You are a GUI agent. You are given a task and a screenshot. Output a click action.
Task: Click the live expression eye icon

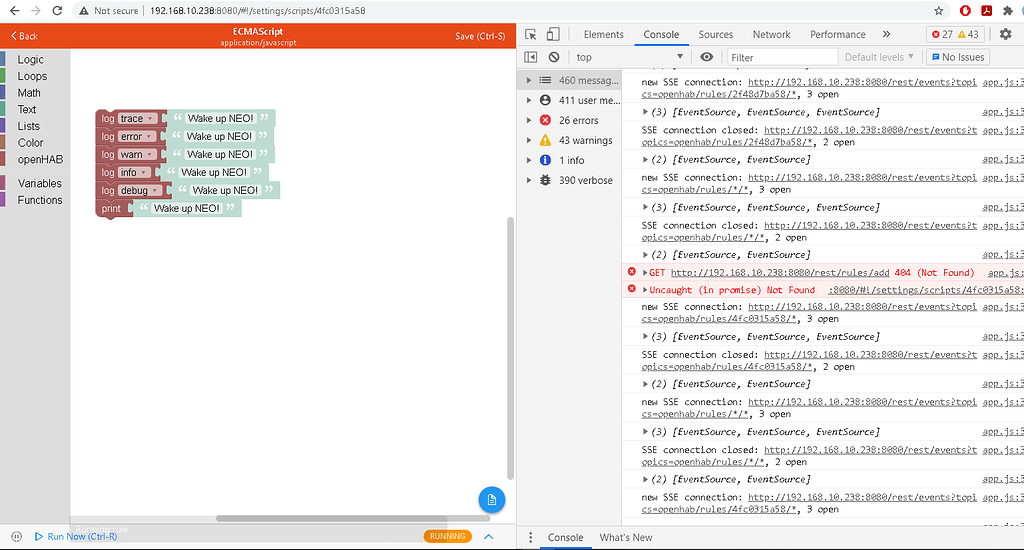pyautogui.click(x=707, y=57)
